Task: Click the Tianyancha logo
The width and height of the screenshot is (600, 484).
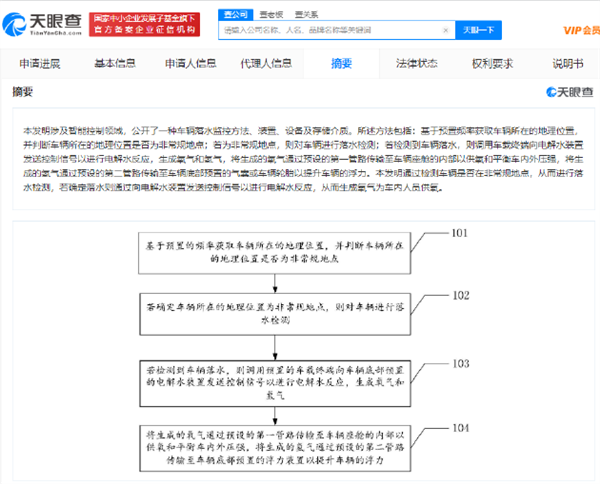Action: point(42,24)
